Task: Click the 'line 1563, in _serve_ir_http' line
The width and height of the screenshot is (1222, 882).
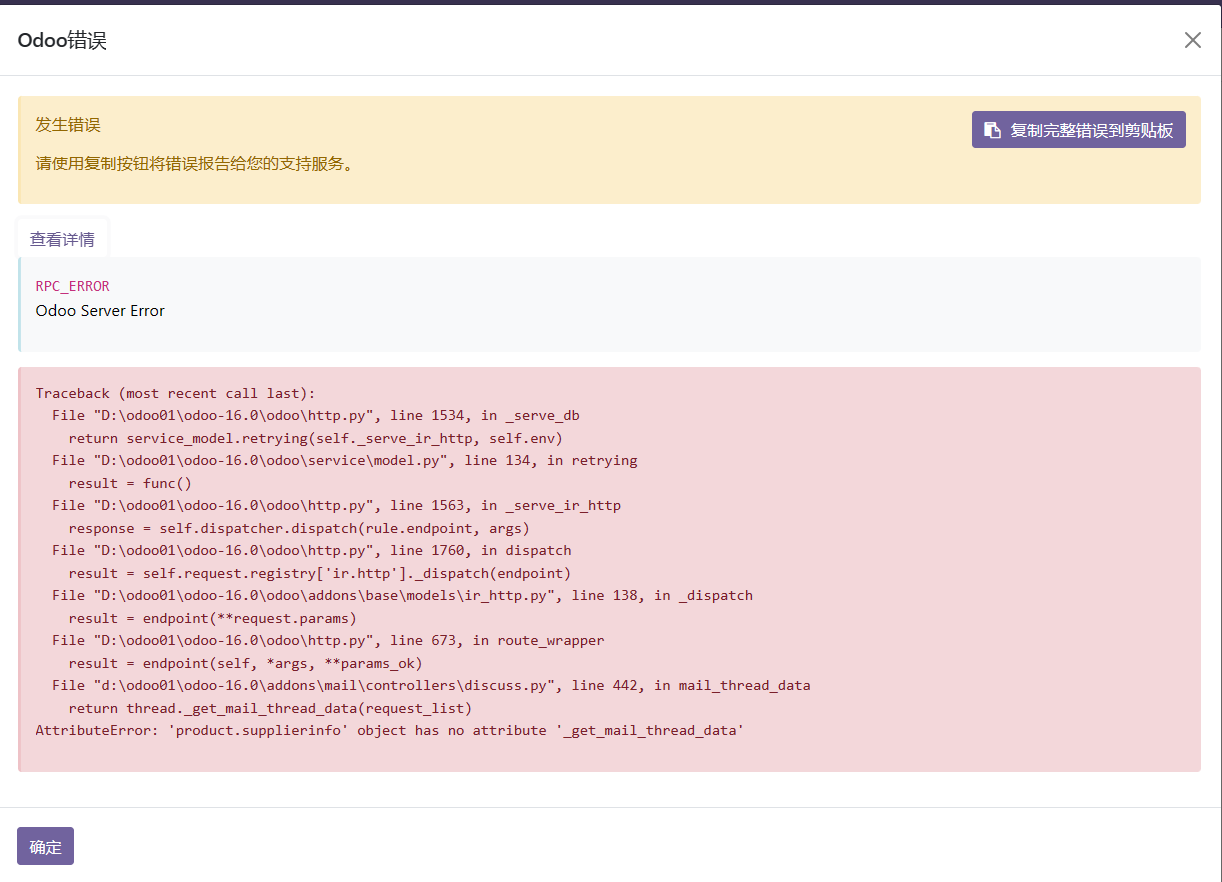Action: (337, 505)
